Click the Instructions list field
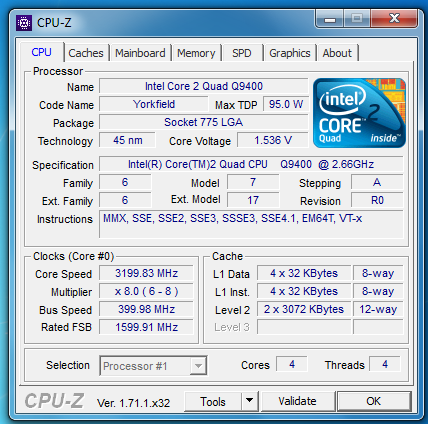The image size is (428, 424). click(251, 224)
